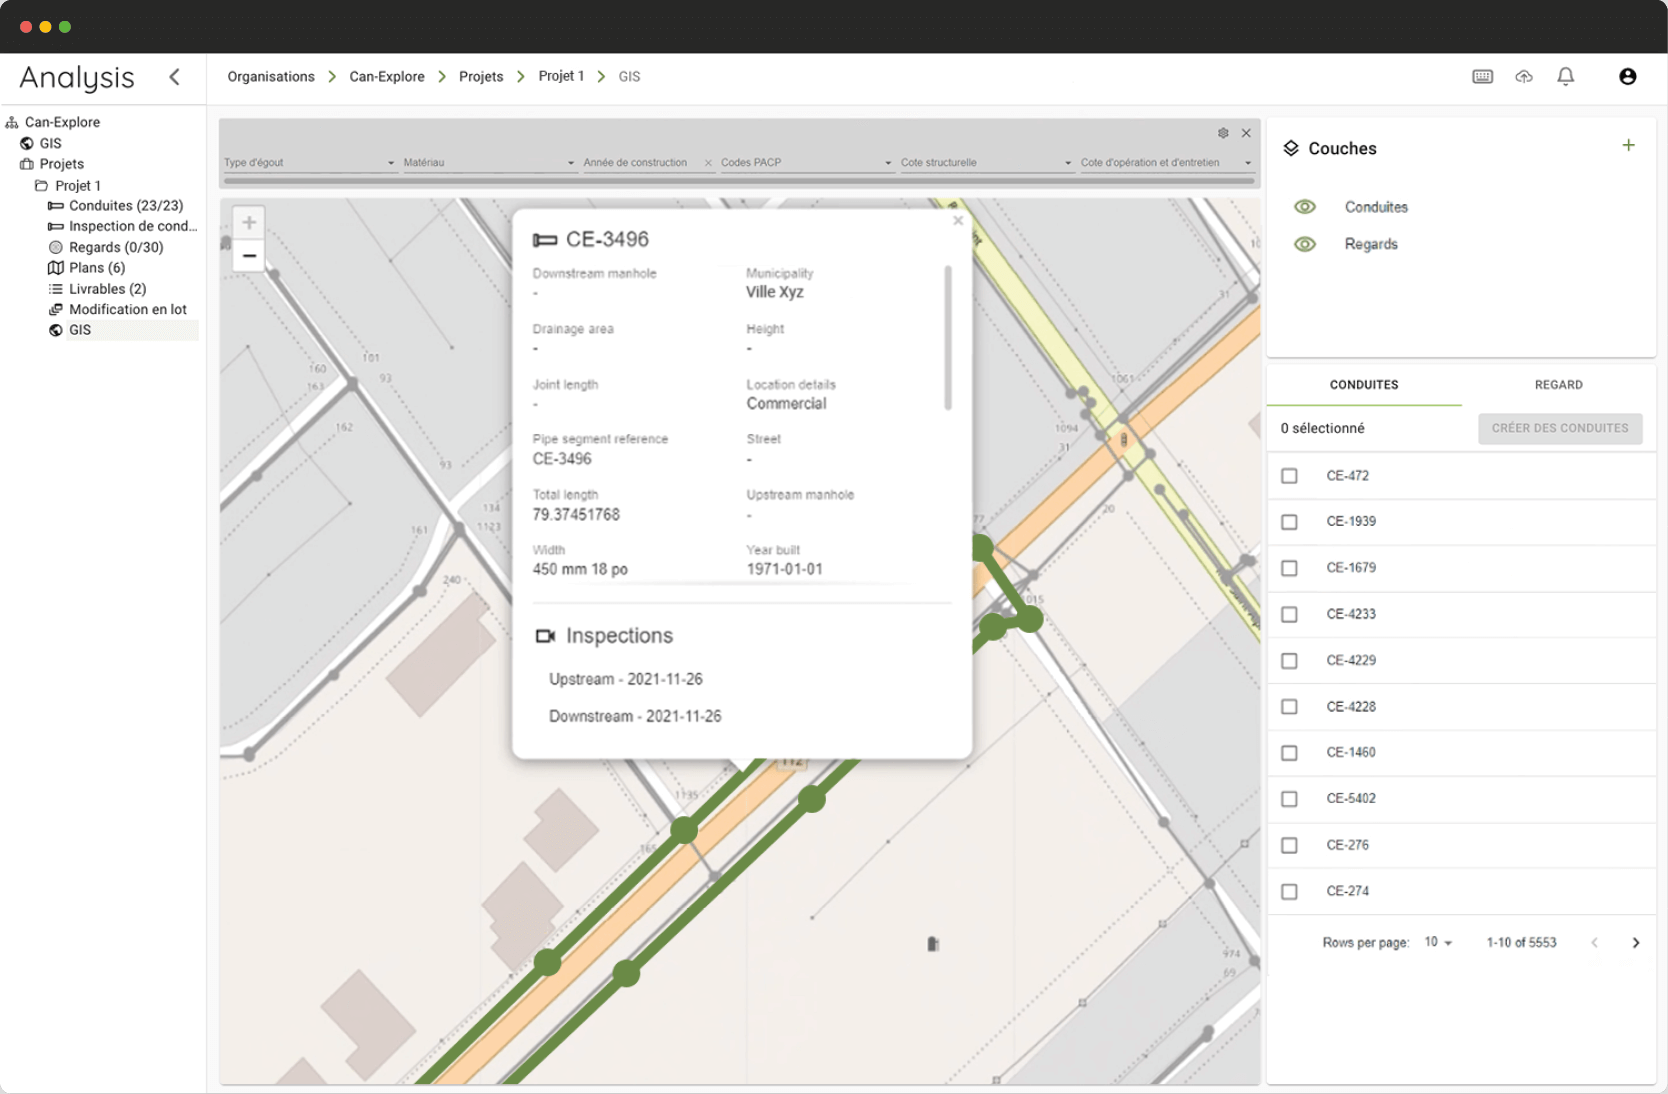This screenshot has height=1094, width=1668.
Task: Click the CRÉER DES CONDUITES button
Action: click(1559, 428)
